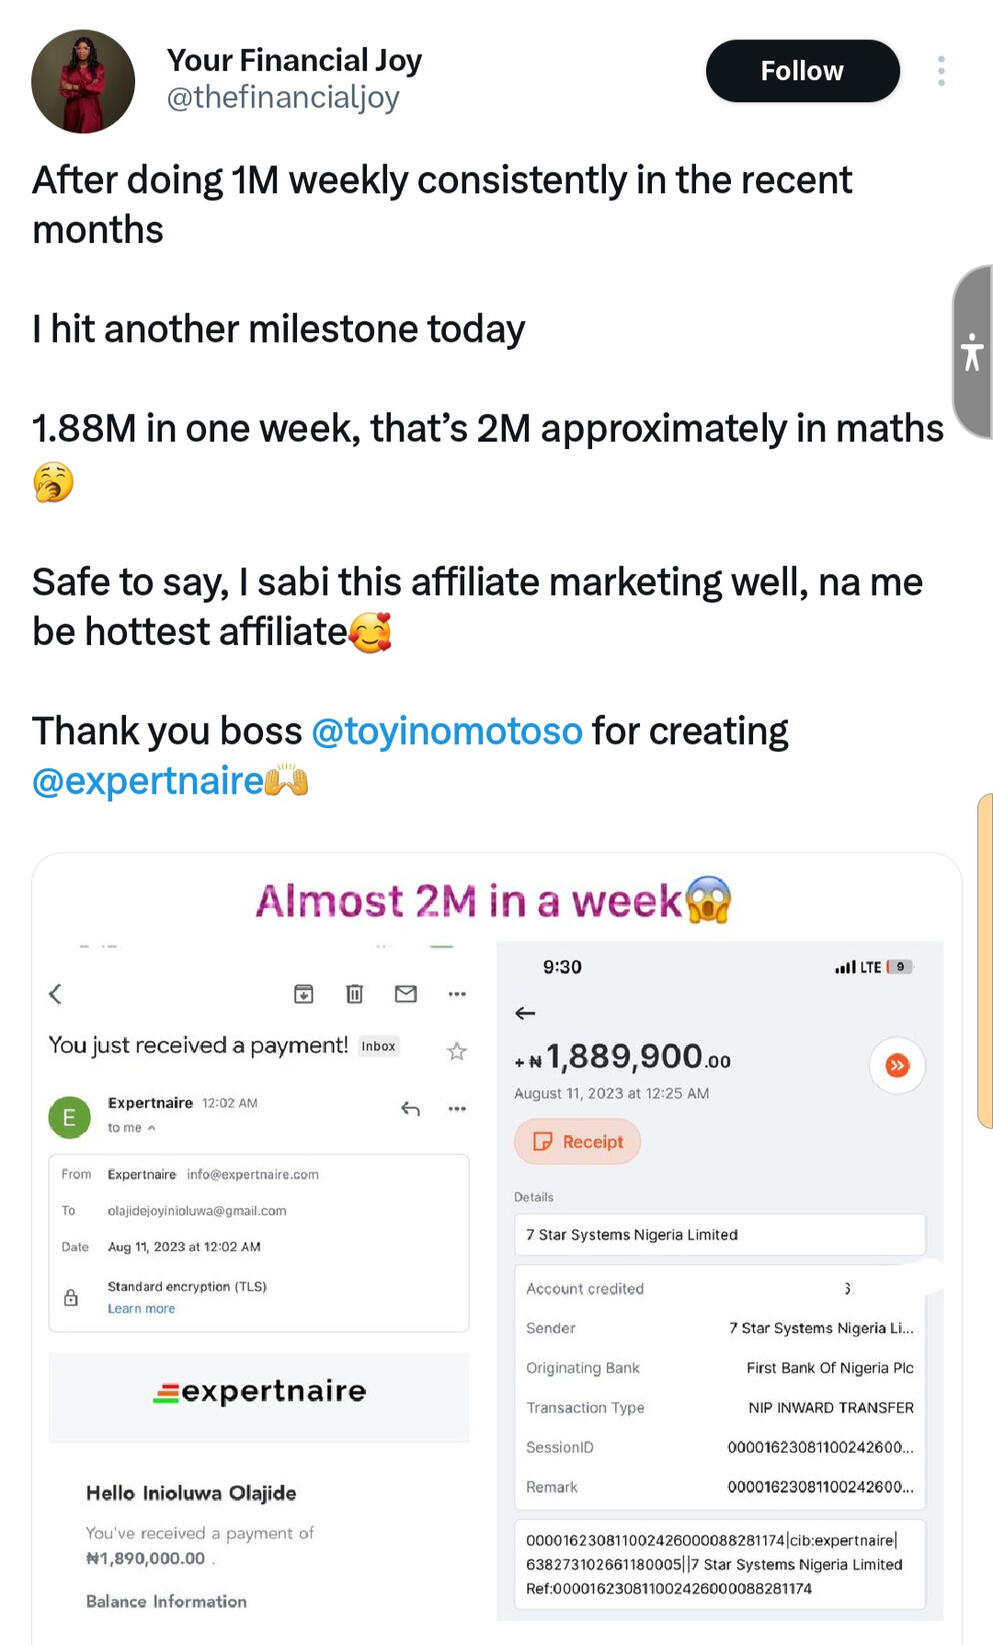Click the Follow button
Screen dimensions: 993x1645
[x=802, y=71]
